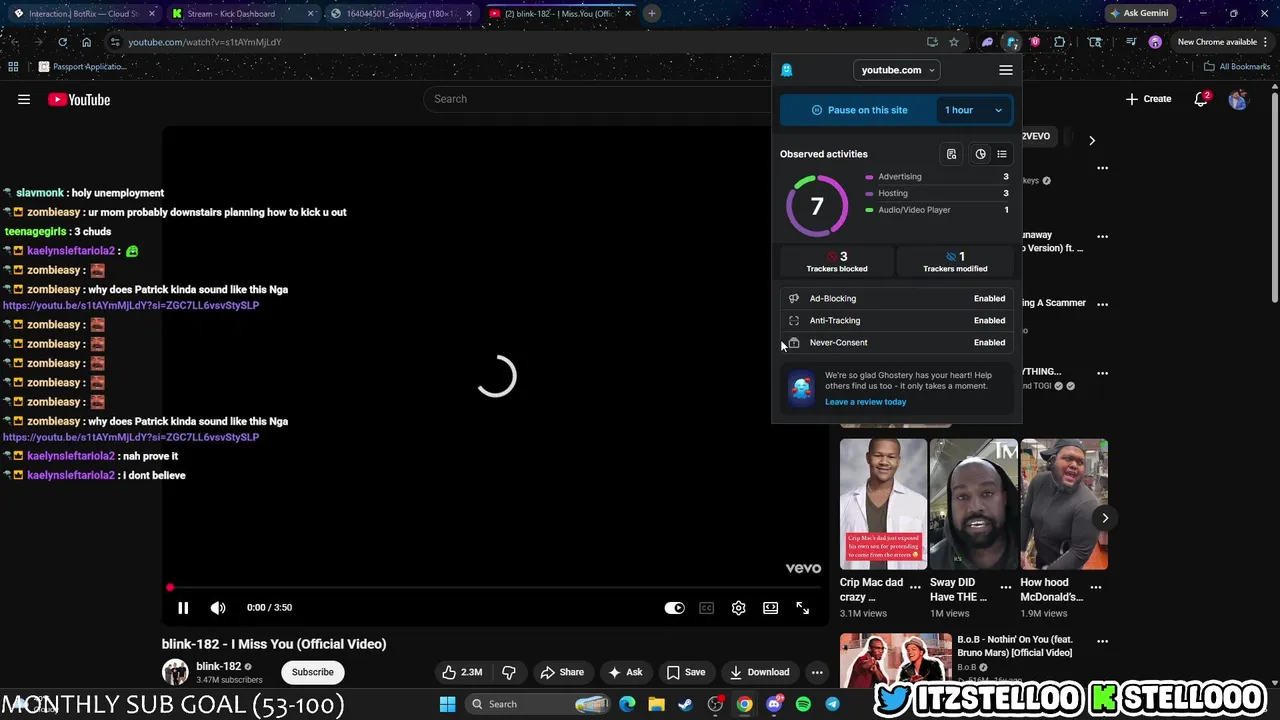Open the Crip Mac dad short thumbnail

[x=883, y=504]
